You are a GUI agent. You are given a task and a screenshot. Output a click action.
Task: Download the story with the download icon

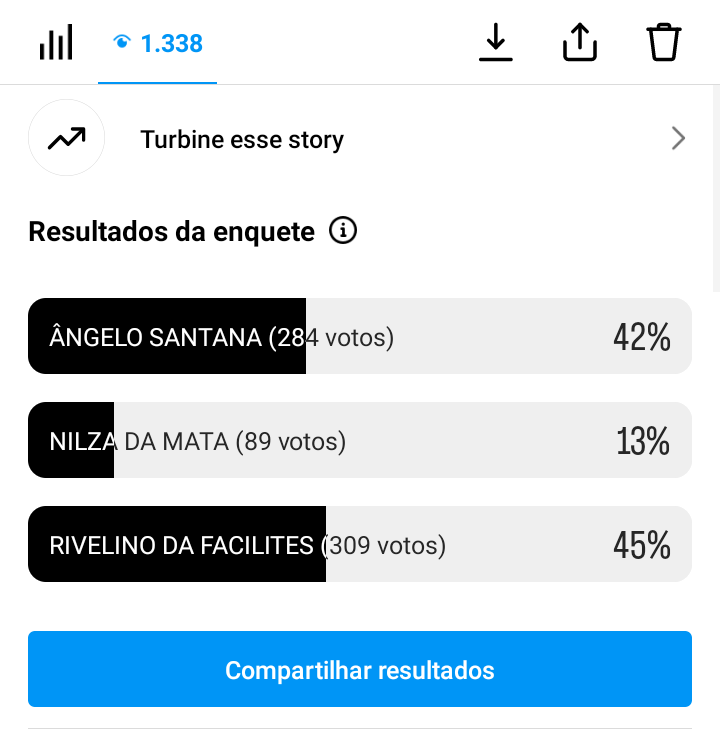pos(495,43)
